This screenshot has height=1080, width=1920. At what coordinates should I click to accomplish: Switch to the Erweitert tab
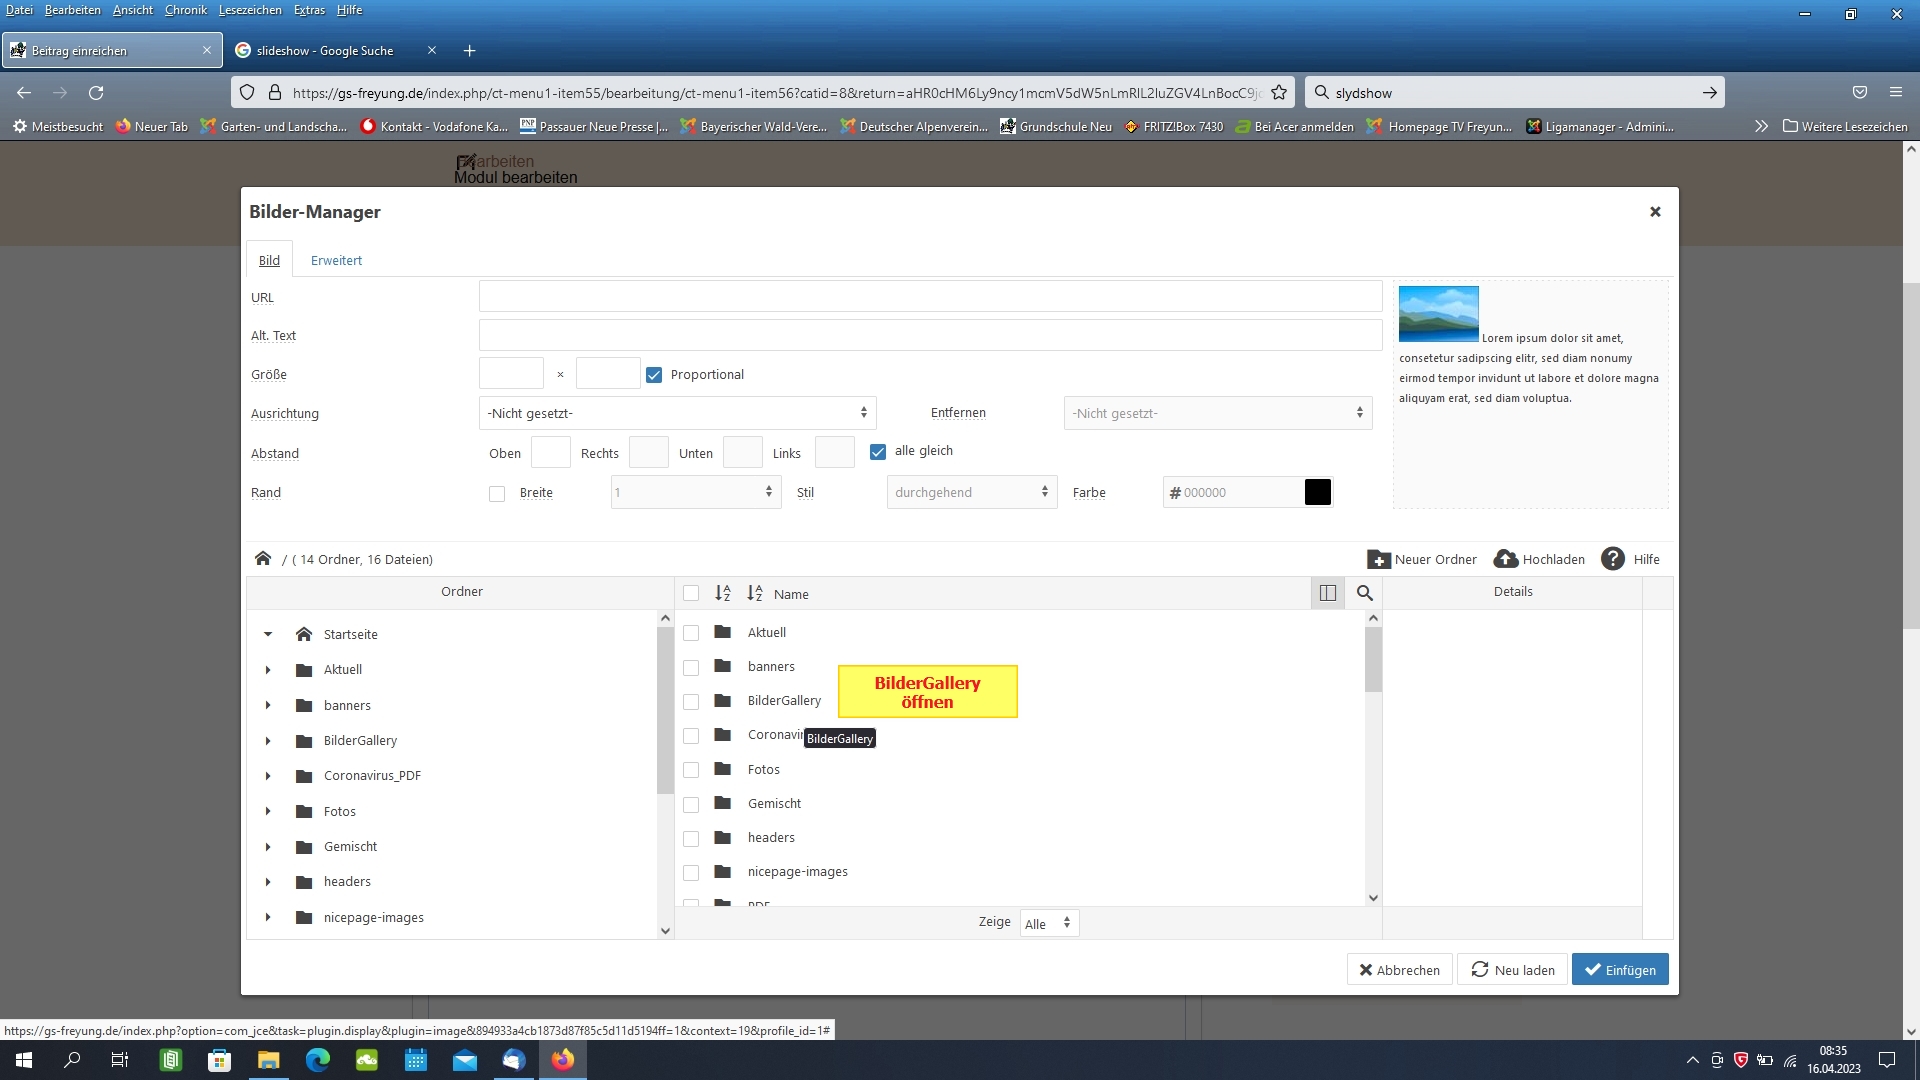point(336,260)
